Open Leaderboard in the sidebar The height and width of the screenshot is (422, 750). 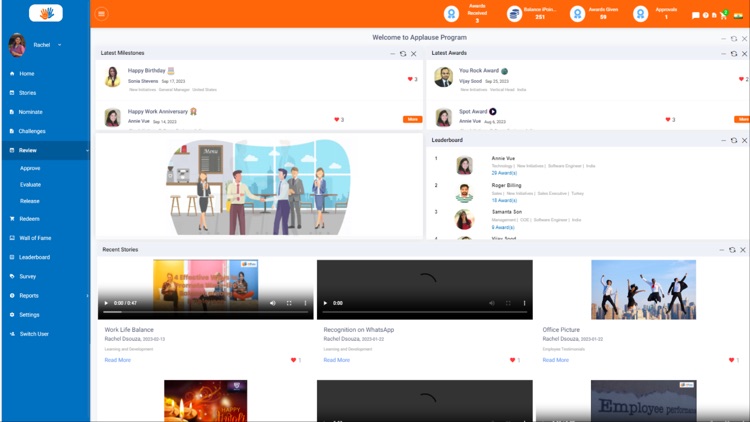[34, 257]
